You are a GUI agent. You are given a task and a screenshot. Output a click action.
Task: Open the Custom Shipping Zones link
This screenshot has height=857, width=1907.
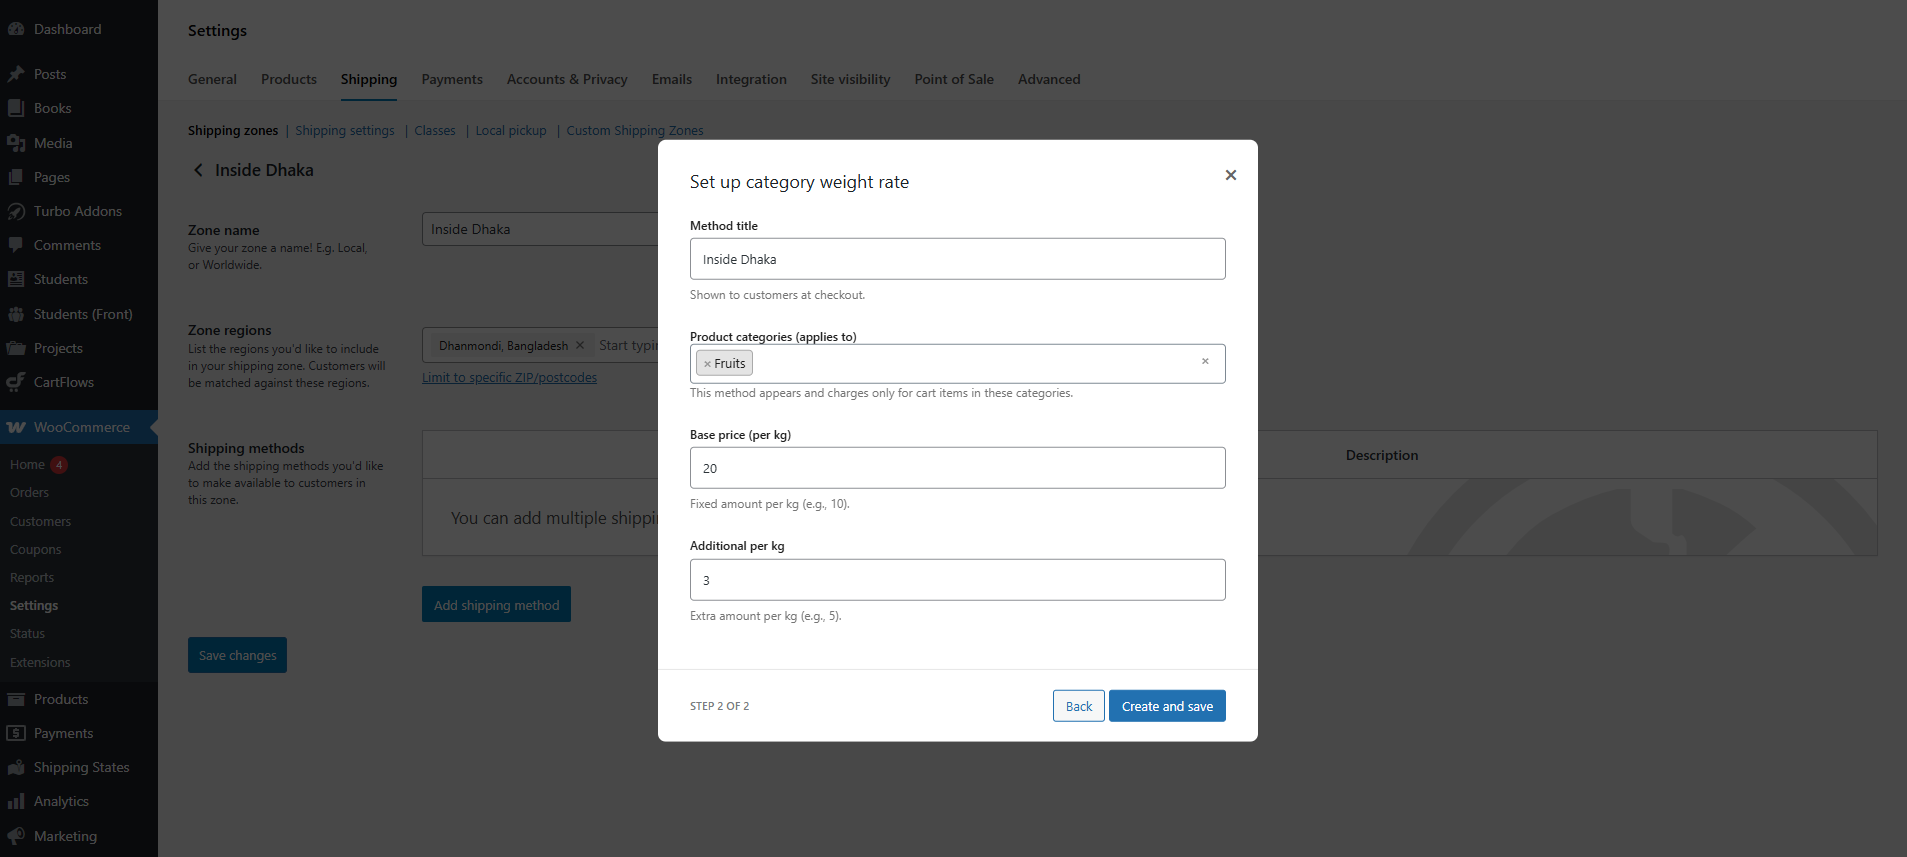pyautogui.click(x=635, y=131)
